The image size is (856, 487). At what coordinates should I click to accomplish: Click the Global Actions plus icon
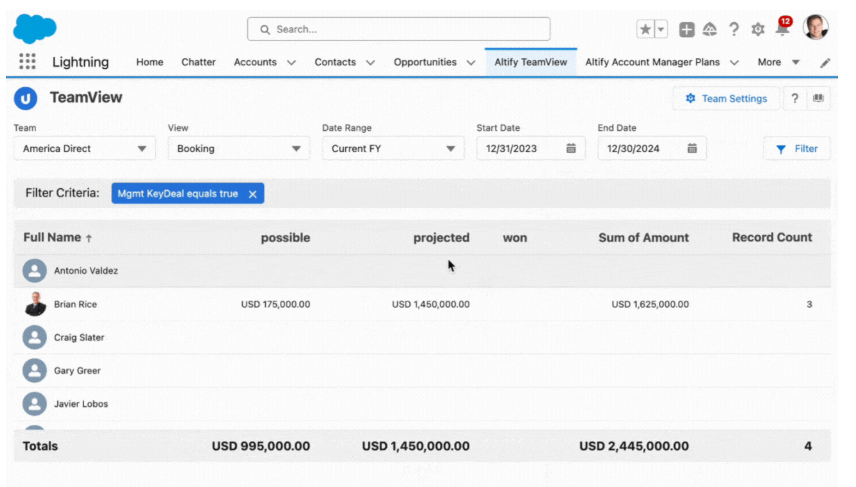coord(686,29)
